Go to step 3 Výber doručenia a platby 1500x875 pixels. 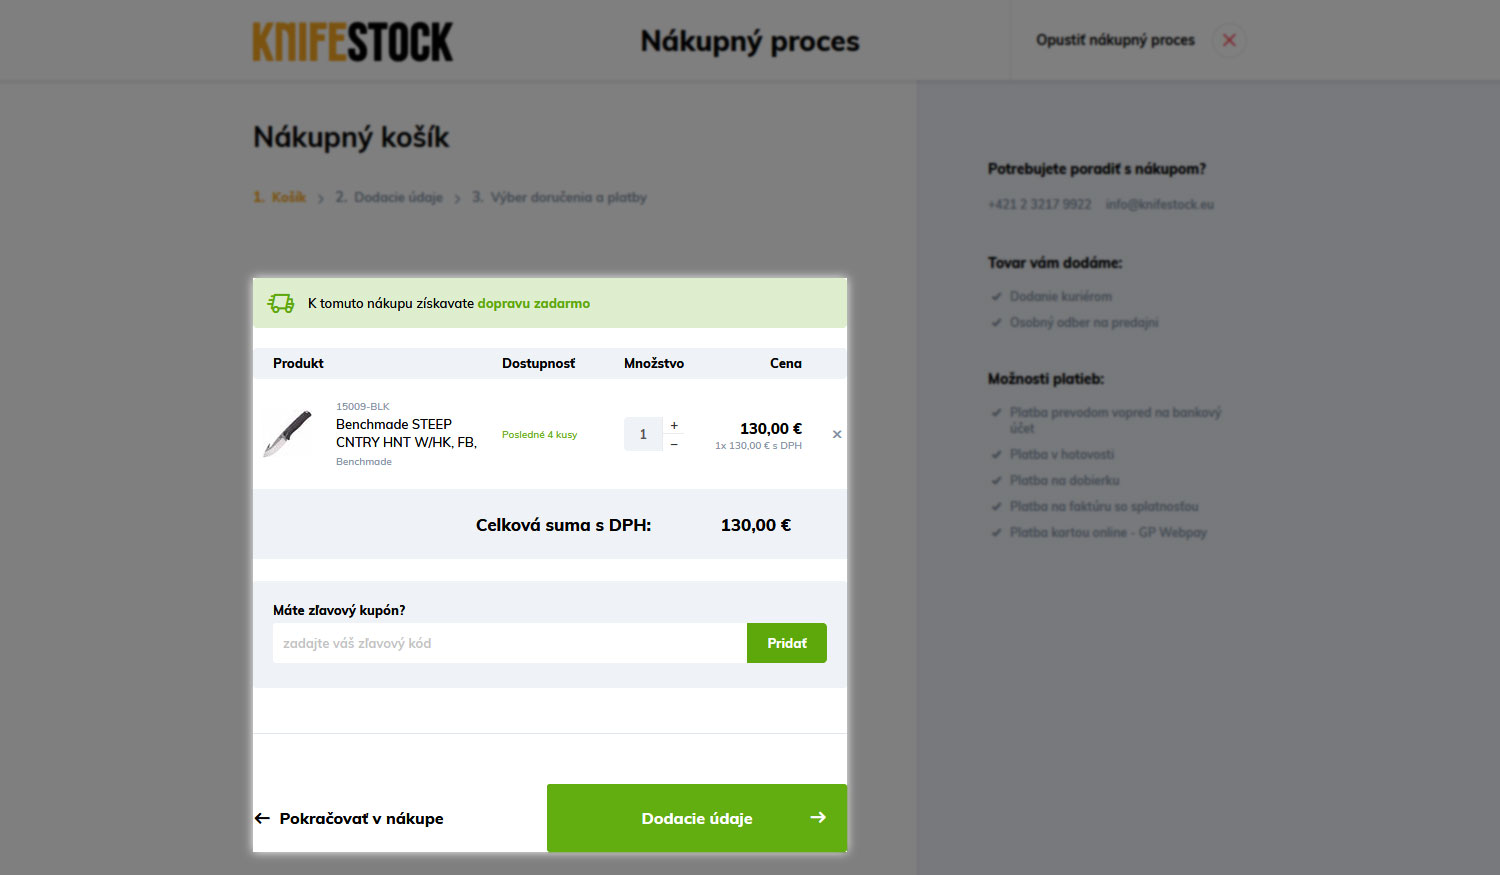559,197
